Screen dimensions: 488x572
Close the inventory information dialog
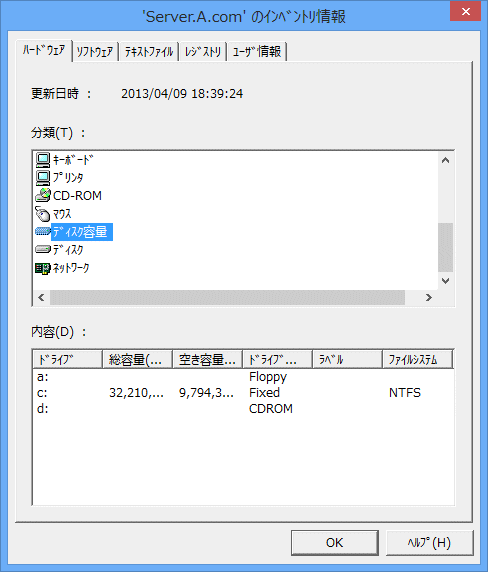[465, 11]
